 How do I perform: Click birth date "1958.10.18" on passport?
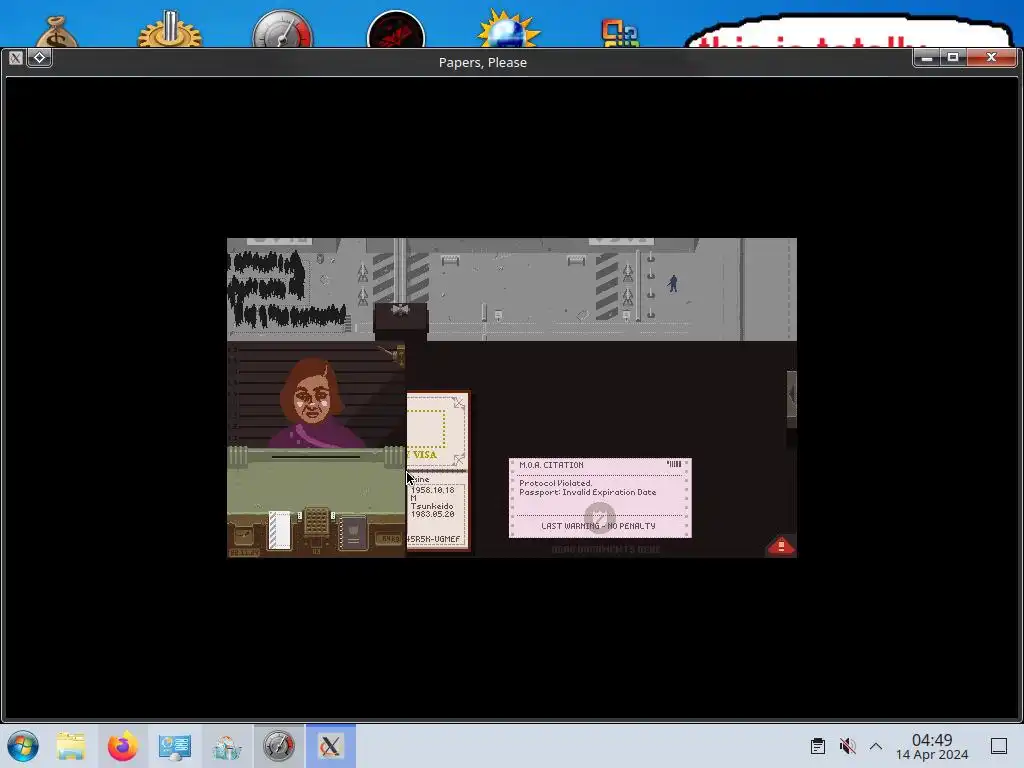432,490
